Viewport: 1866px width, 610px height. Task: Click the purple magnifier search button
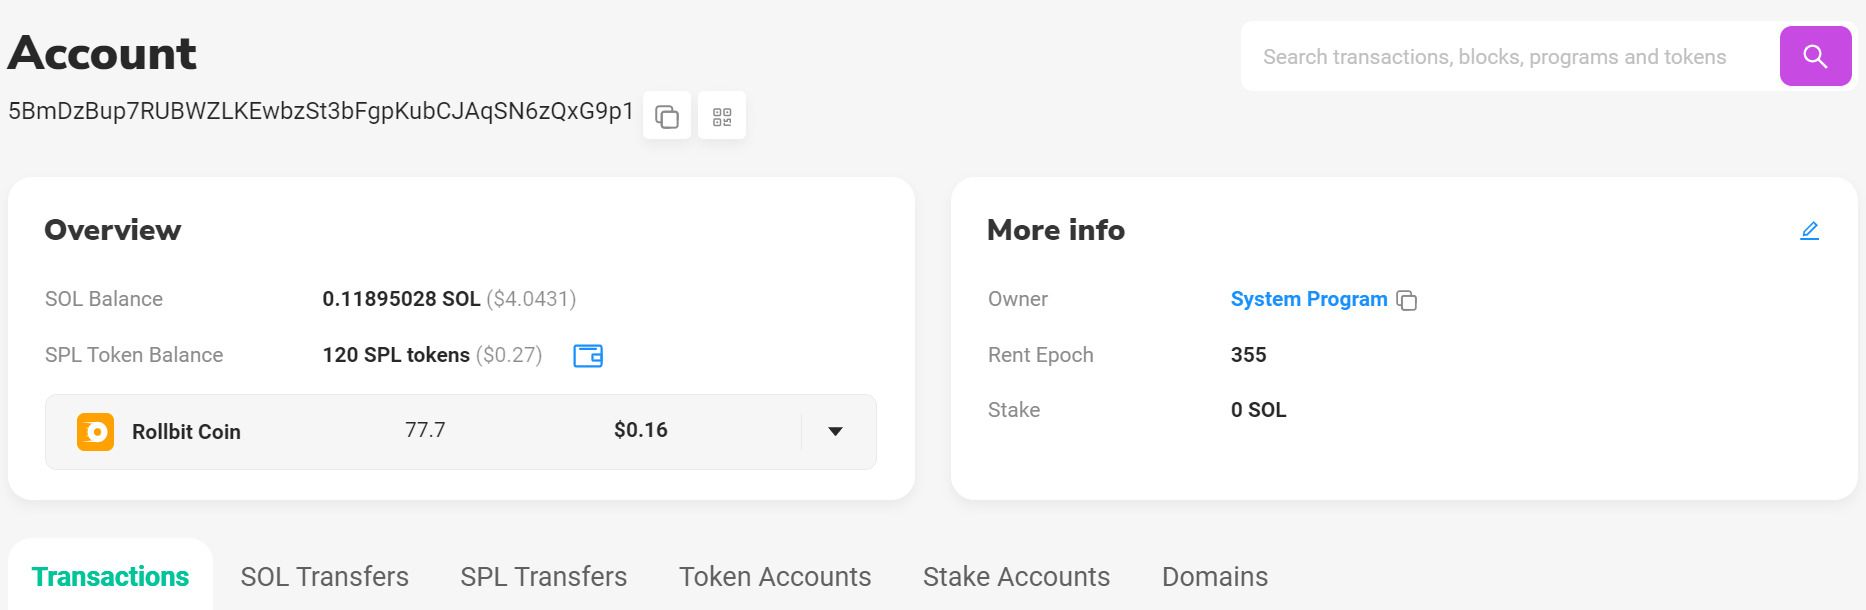click(1815, 56)
